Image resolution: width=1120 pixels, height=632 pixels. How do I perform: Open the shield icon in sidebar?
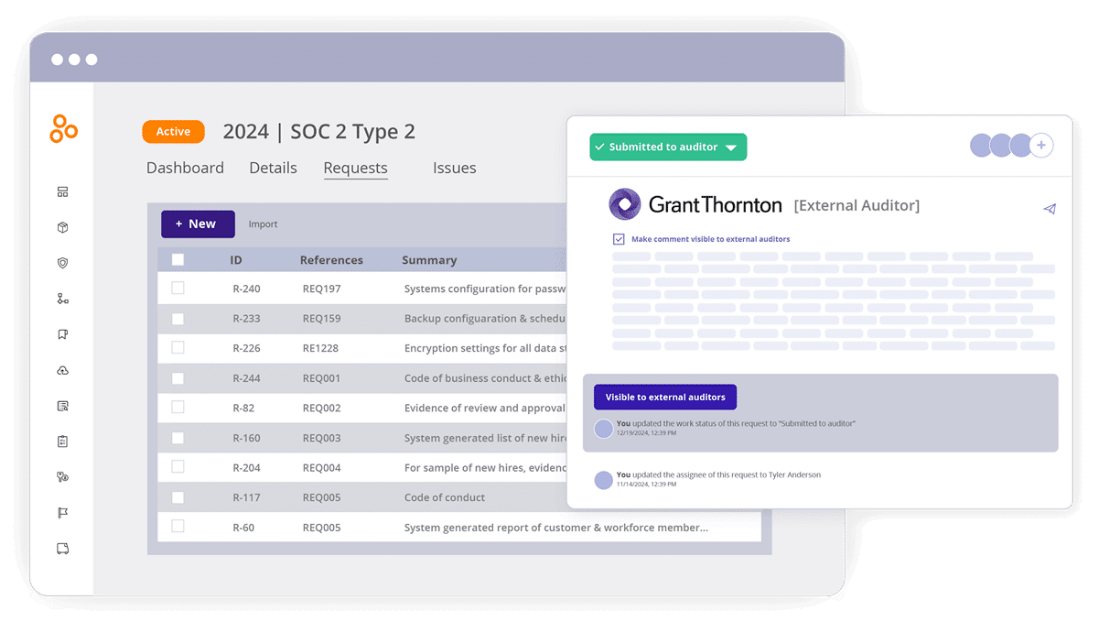(x=63, y=264)
